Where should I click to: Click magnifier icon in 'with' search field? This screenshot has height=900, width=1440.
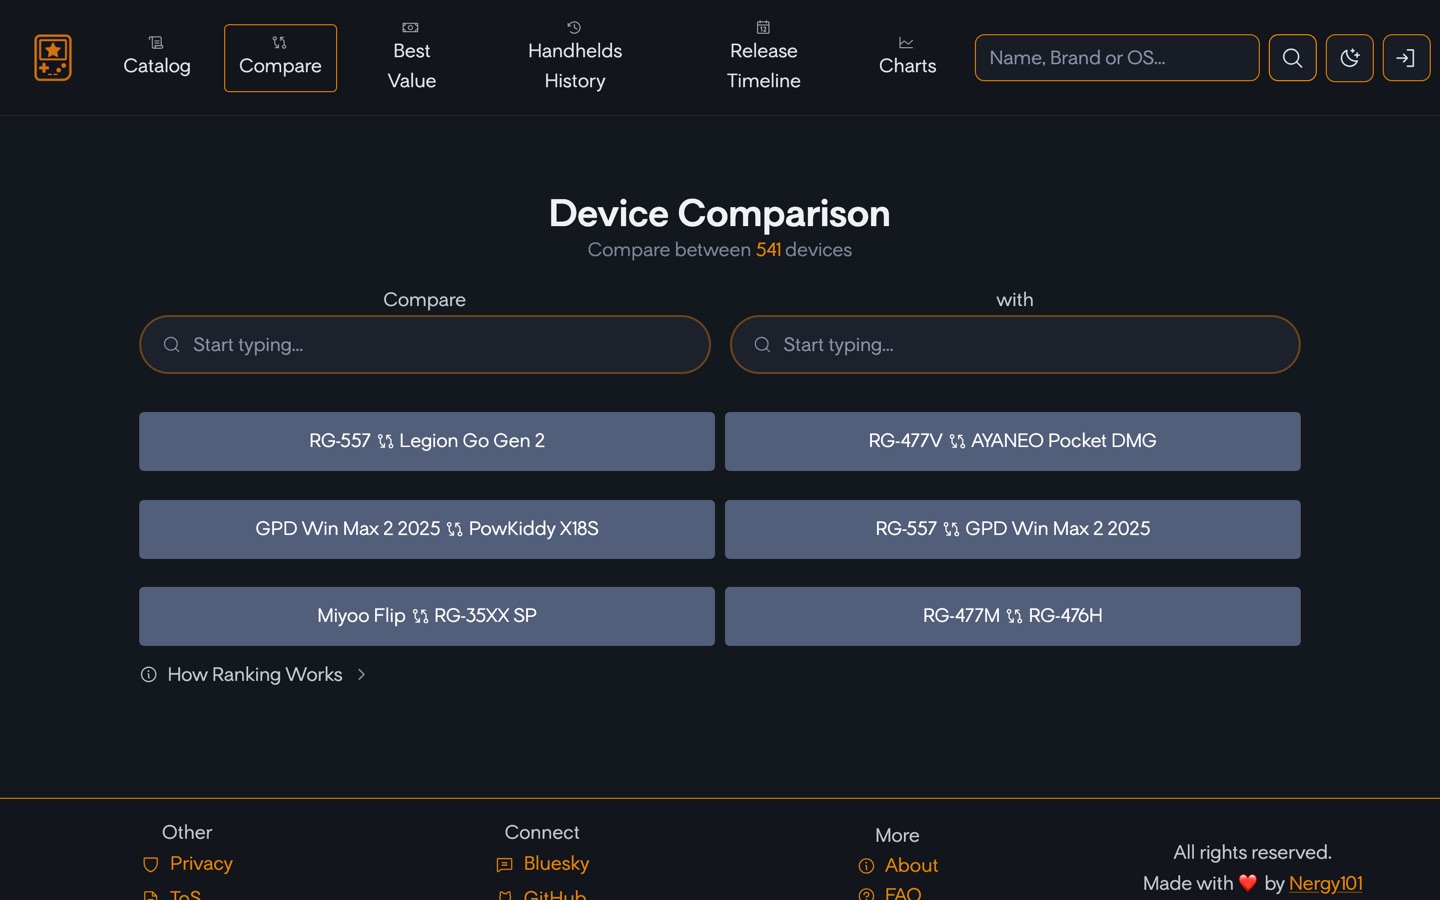click(x=762, y=345)
